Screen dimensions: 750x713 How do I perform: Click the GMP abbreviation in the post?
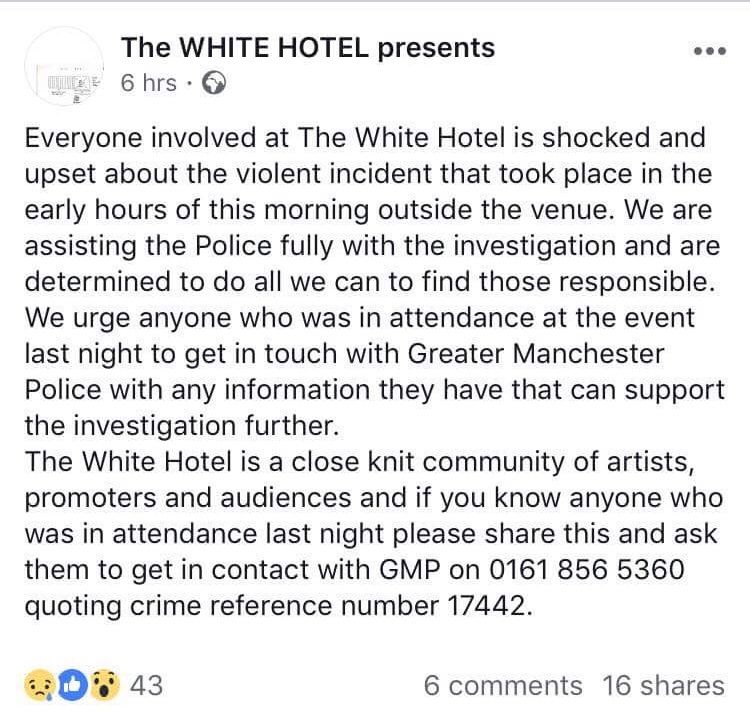(x=410, y=570)
